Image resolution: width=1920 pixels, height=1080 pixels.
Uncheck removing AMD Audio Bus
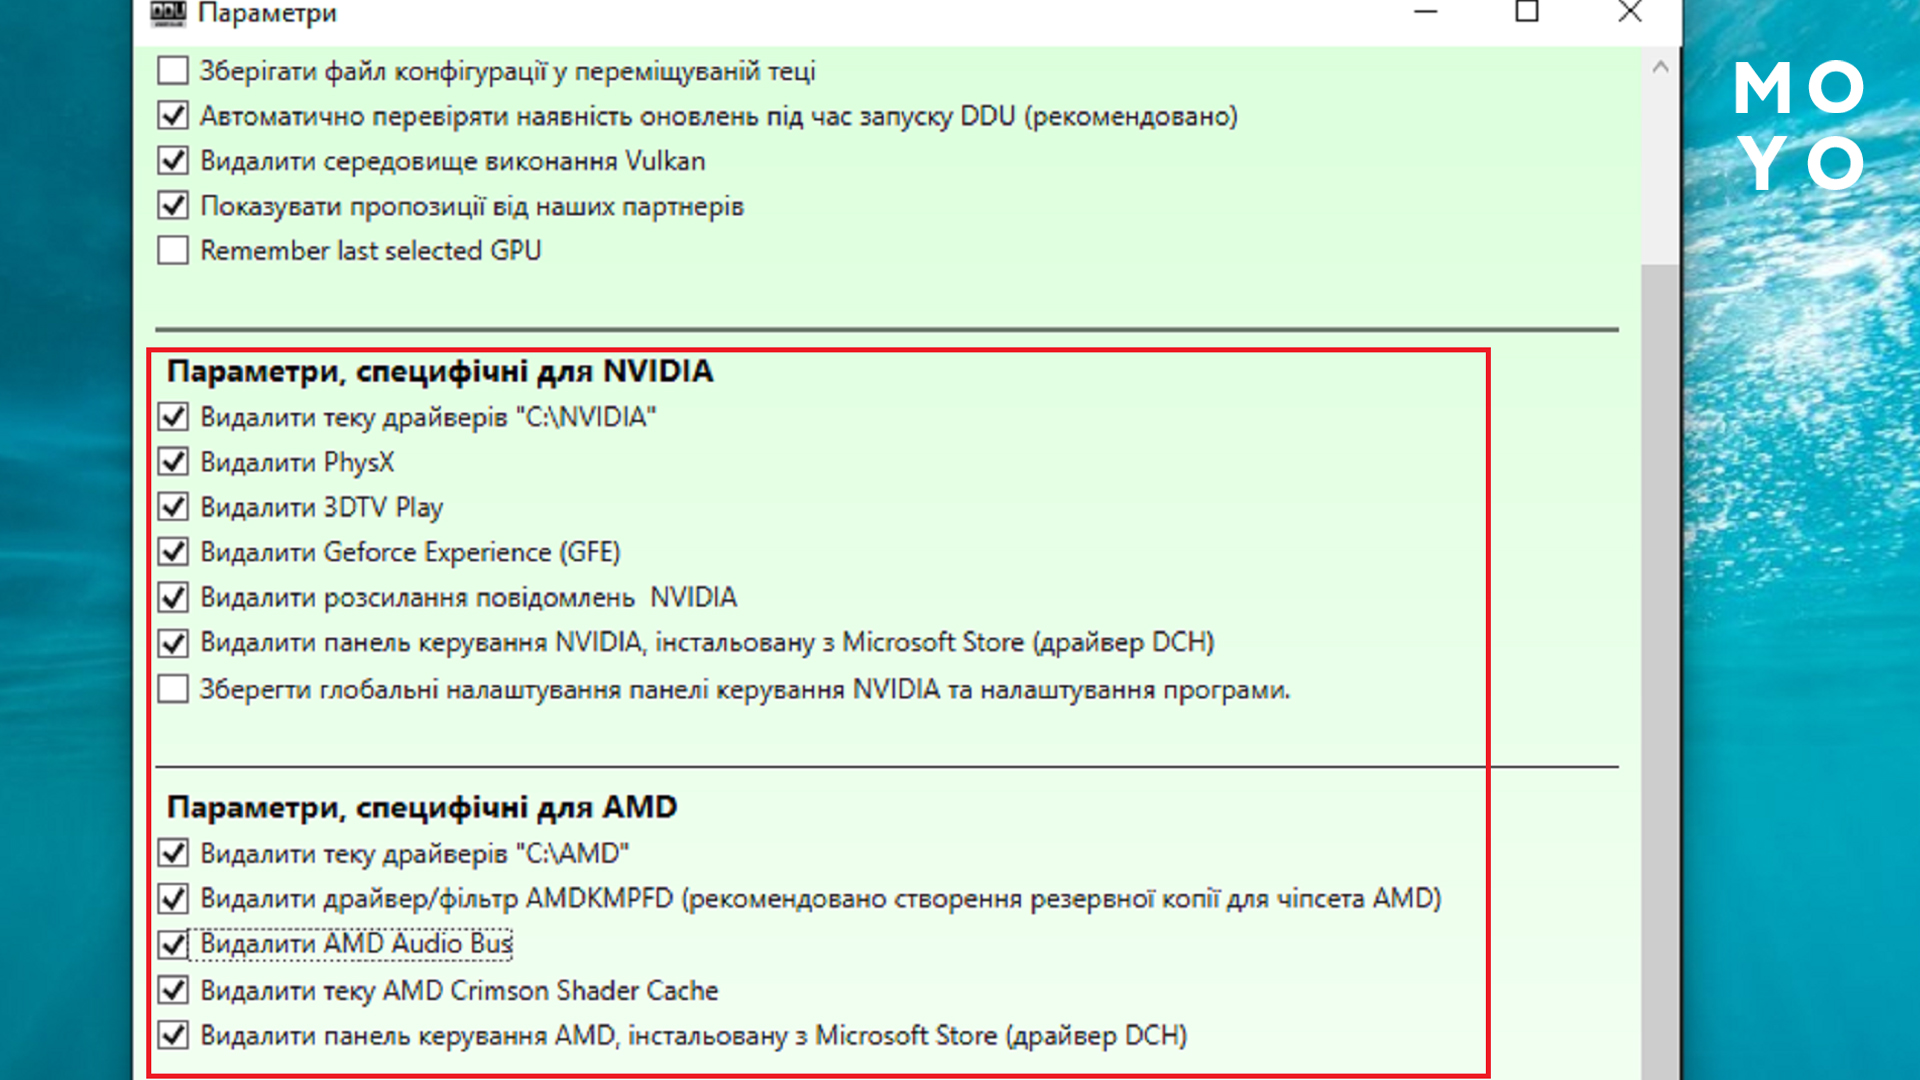172,942
